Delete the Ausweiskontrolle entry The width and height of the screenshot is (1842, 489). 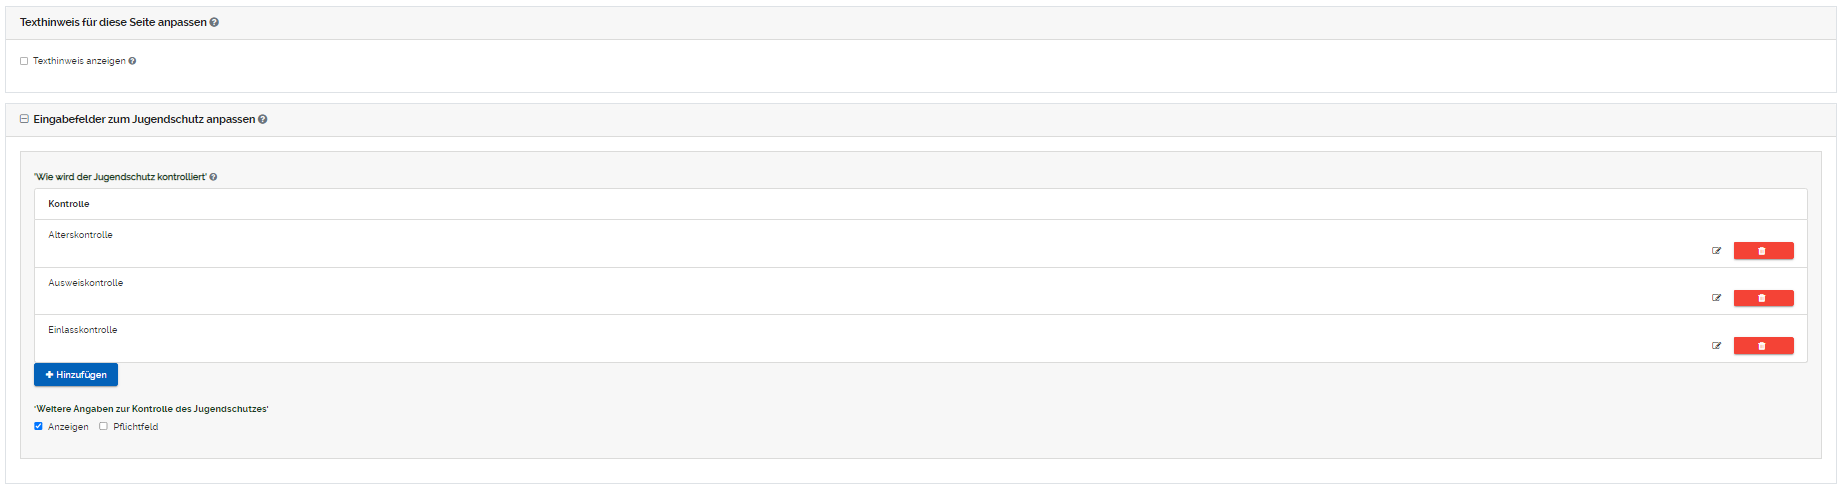(1763, 298)
